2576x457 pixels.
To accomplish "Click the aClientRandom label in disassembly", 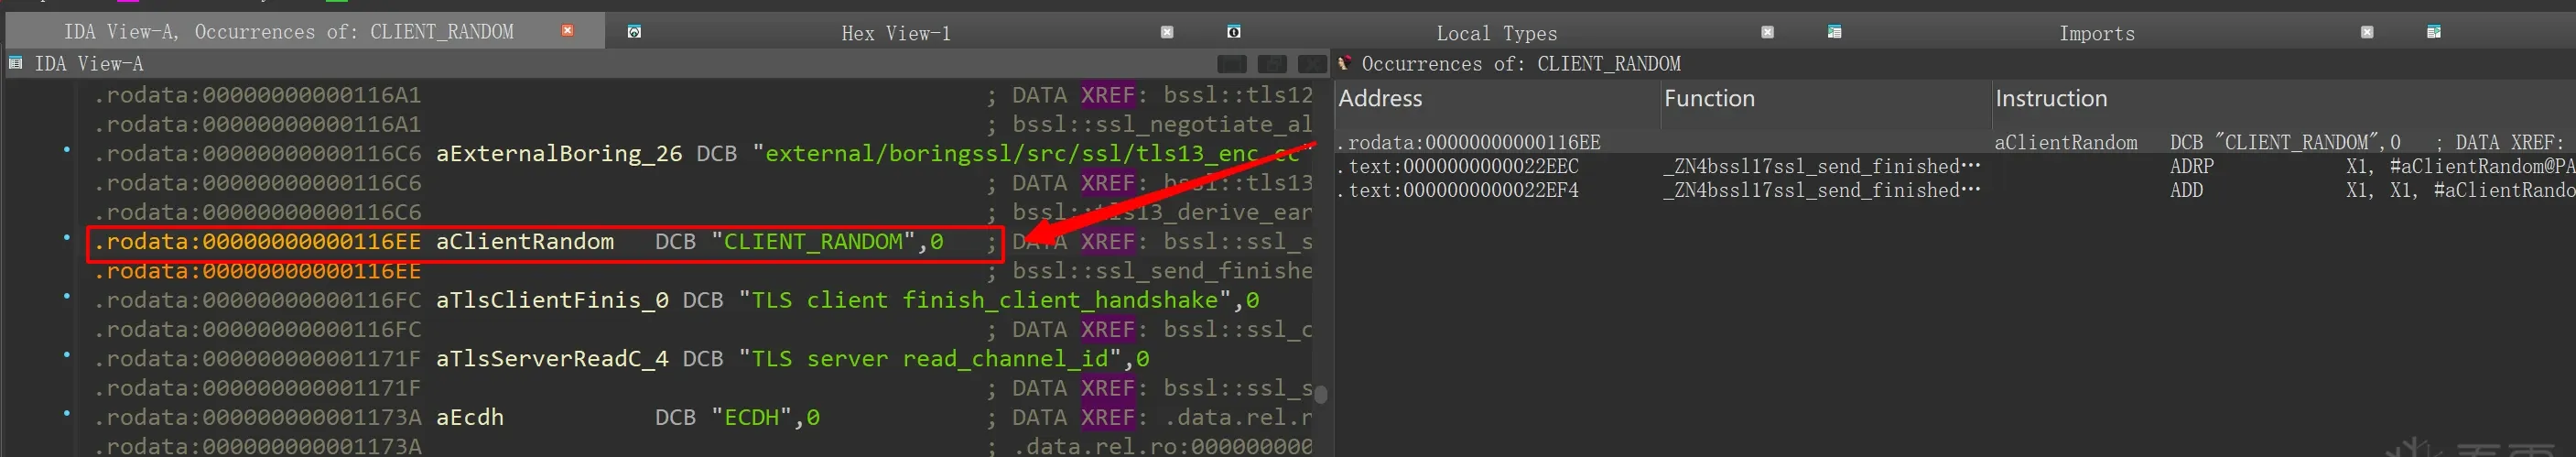I will pyautogui.click(x=525, y=242).
